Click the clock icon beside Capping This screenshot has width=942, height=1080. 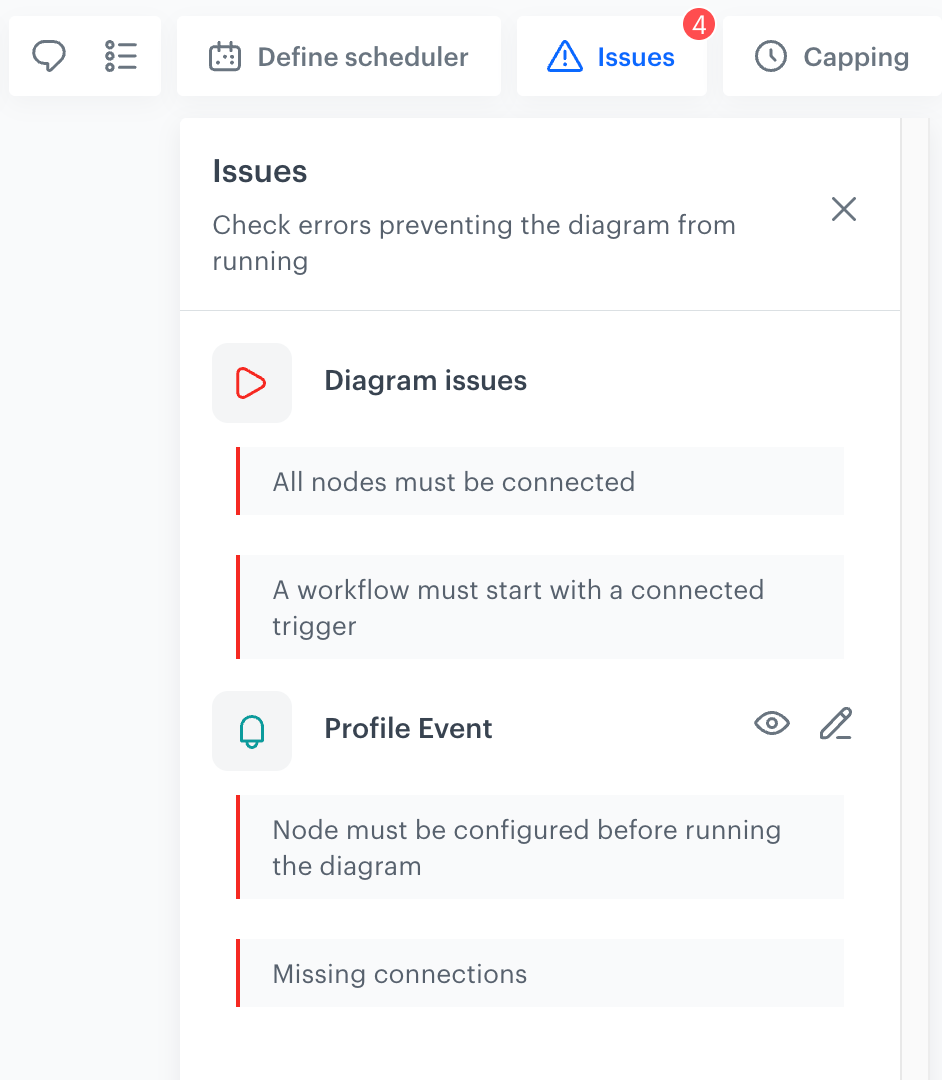[x=770, y=57]
